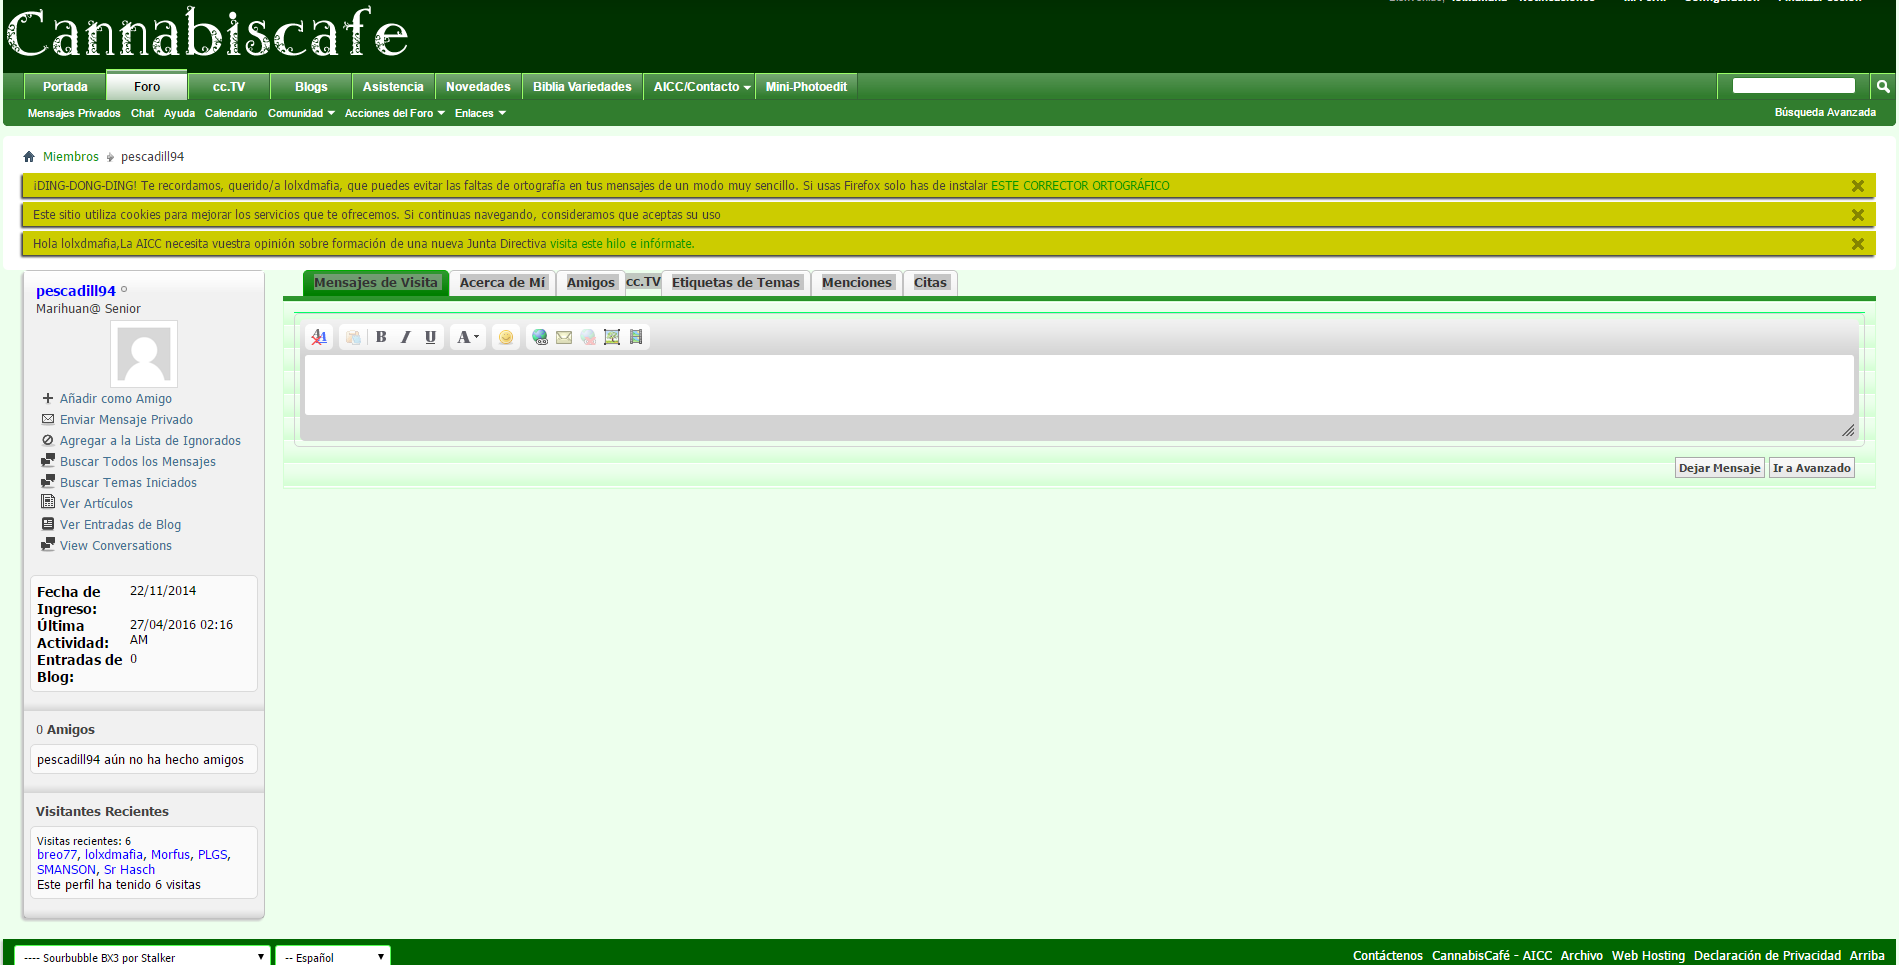Dismiss the AICC Junta Directiva notice
This screenshot has height=965, width=1899.
coord(1857,244)
